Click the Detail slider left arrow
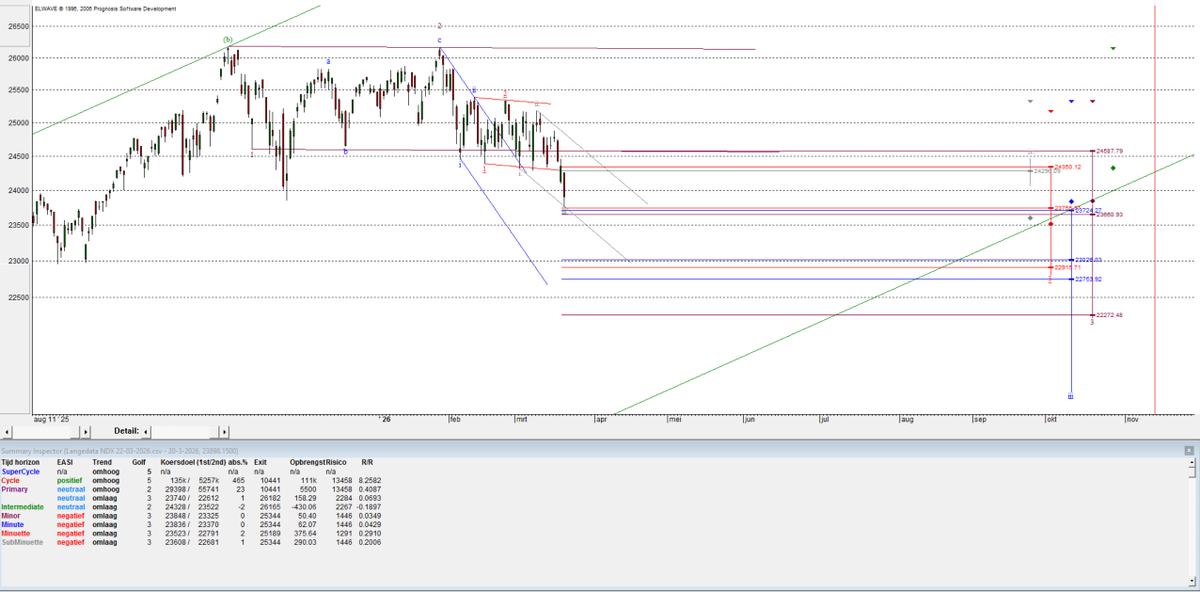 click(148, 431)
